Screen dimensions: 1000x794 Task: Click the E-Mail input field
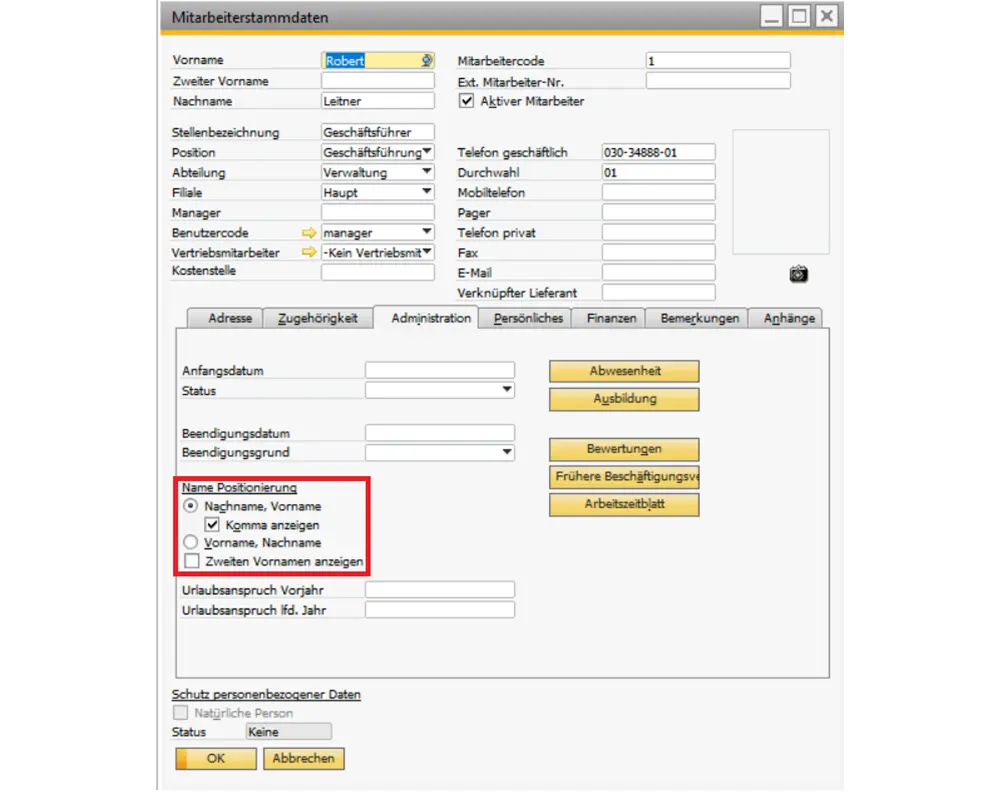[659, 272]
